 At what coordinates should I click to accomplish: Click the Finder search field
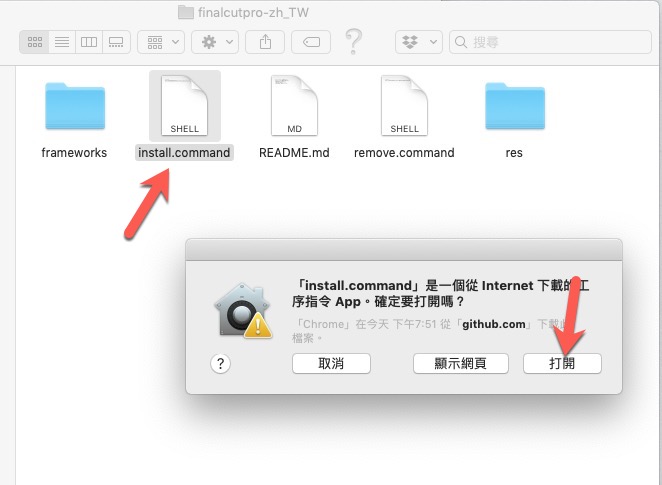pos(551,42)
